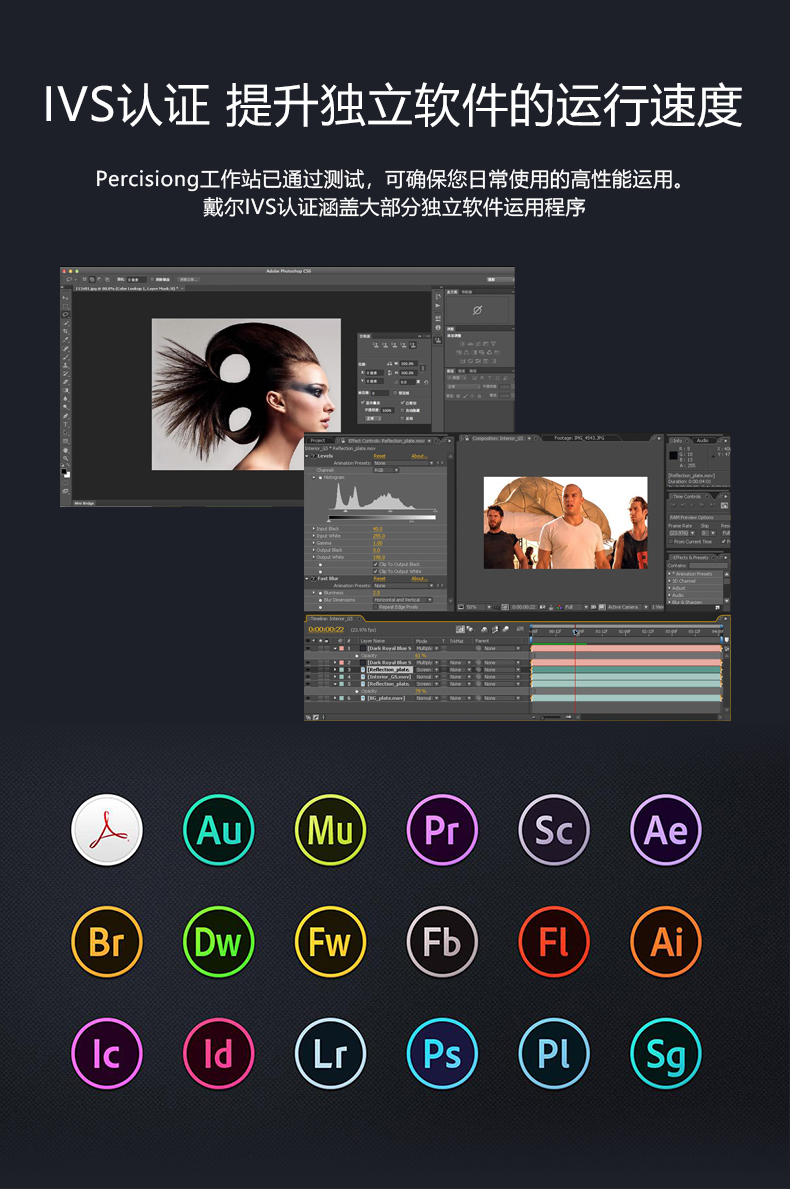Image resolution: width=790 pixels, height=1189 pixels.
Task: Enable From Current Time checkbox
Action: coord(671,541)
